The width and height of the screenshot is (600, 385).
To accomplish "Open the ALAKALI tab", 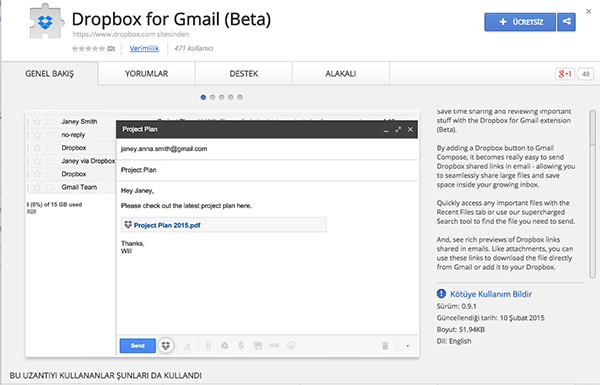I will click(341, 73).
